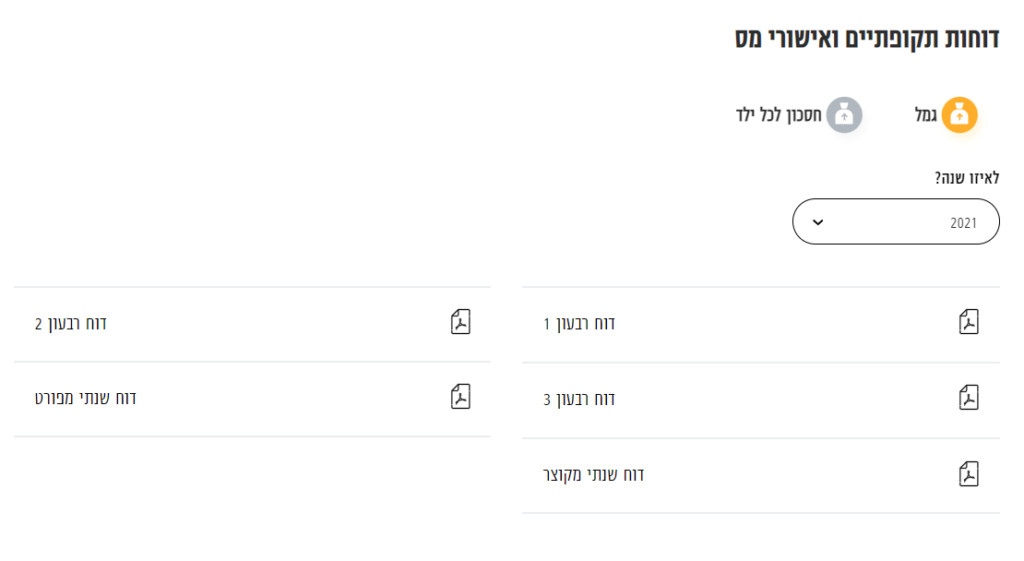
Task: Select the gray חסכון לכל ילד icon
Action: pyautogui.click(x=844, y=115)
